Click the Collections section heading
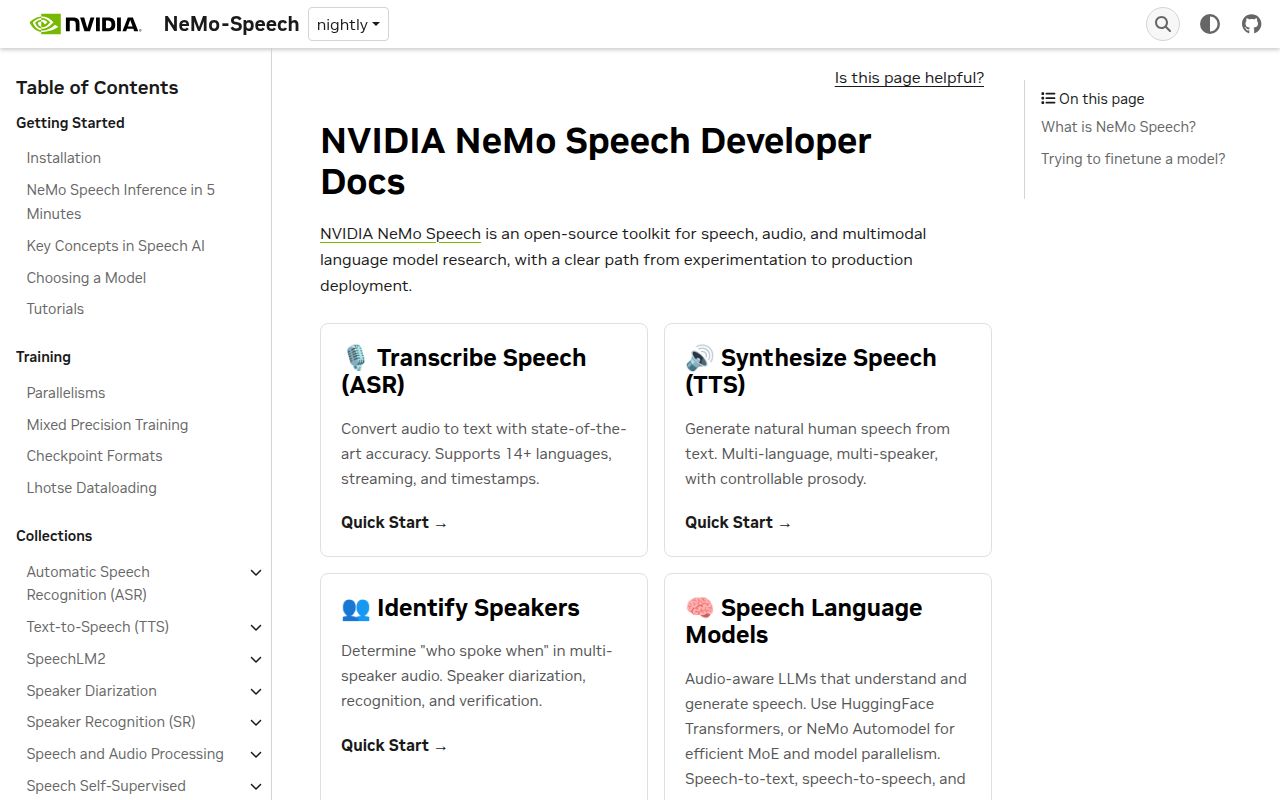Image resolution: width=1280 pixels, height=800 pixels. (x=54, y=536)
